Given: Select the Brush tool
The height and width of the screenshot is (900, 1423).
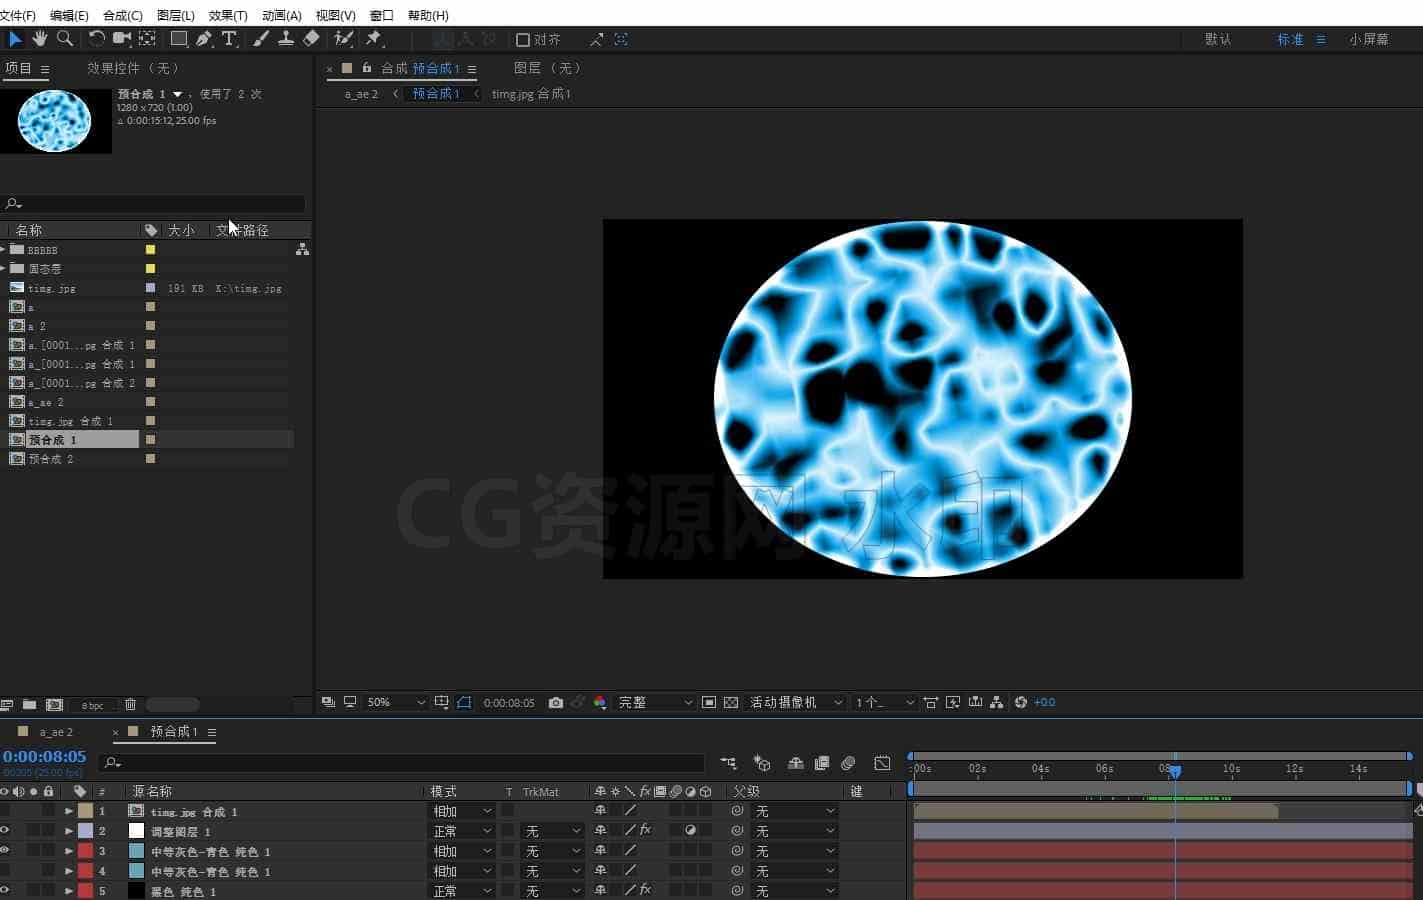Looking at the screenshot, I should tap(261, 39).
